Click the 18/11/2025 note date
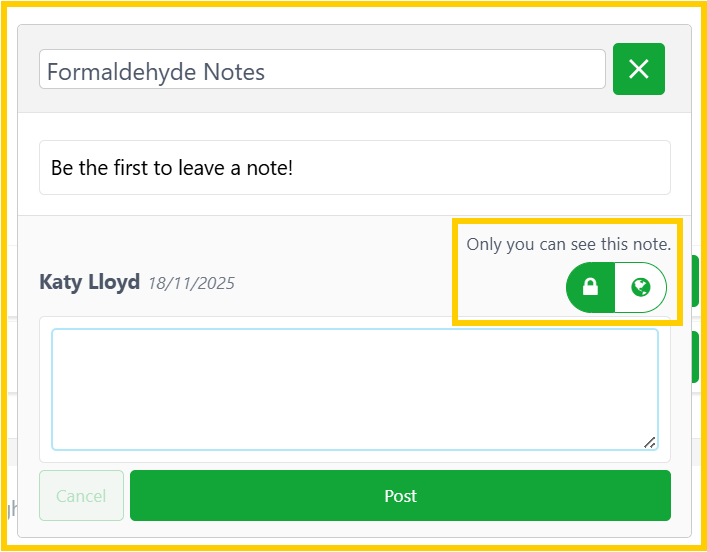 point(191,283)
